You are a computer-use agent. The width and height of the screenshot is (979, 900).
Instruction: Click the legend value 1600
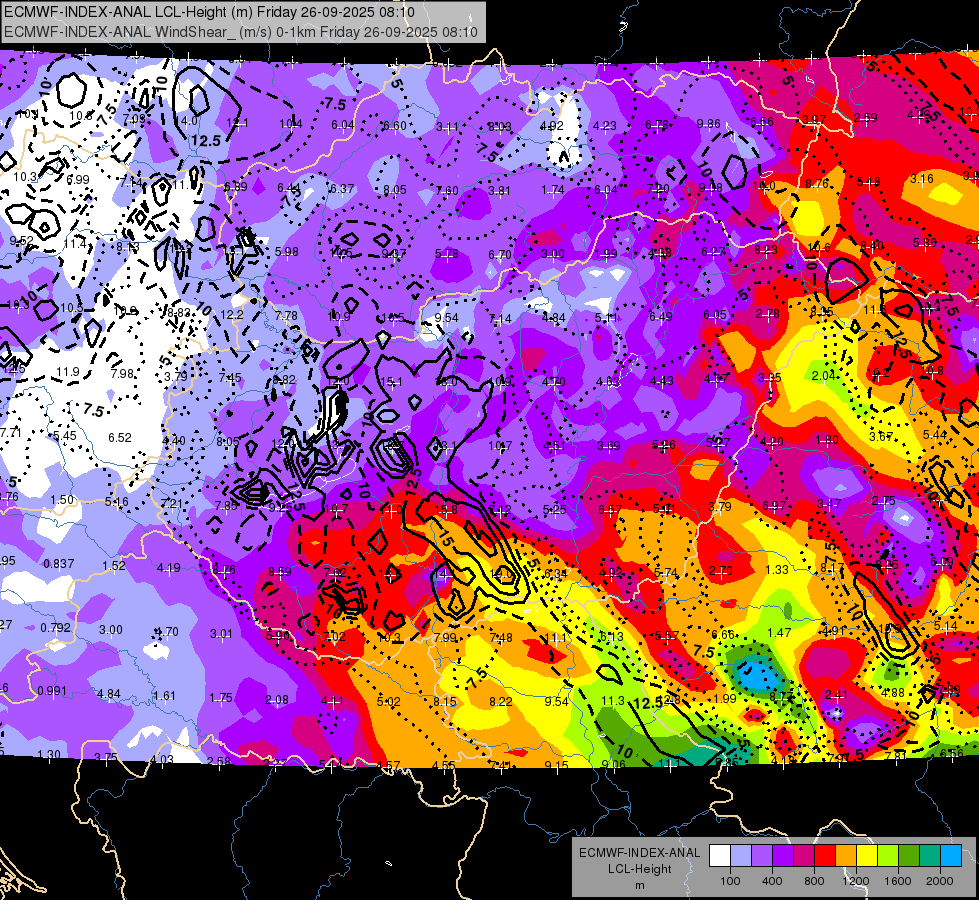click(x=897, y=881)
